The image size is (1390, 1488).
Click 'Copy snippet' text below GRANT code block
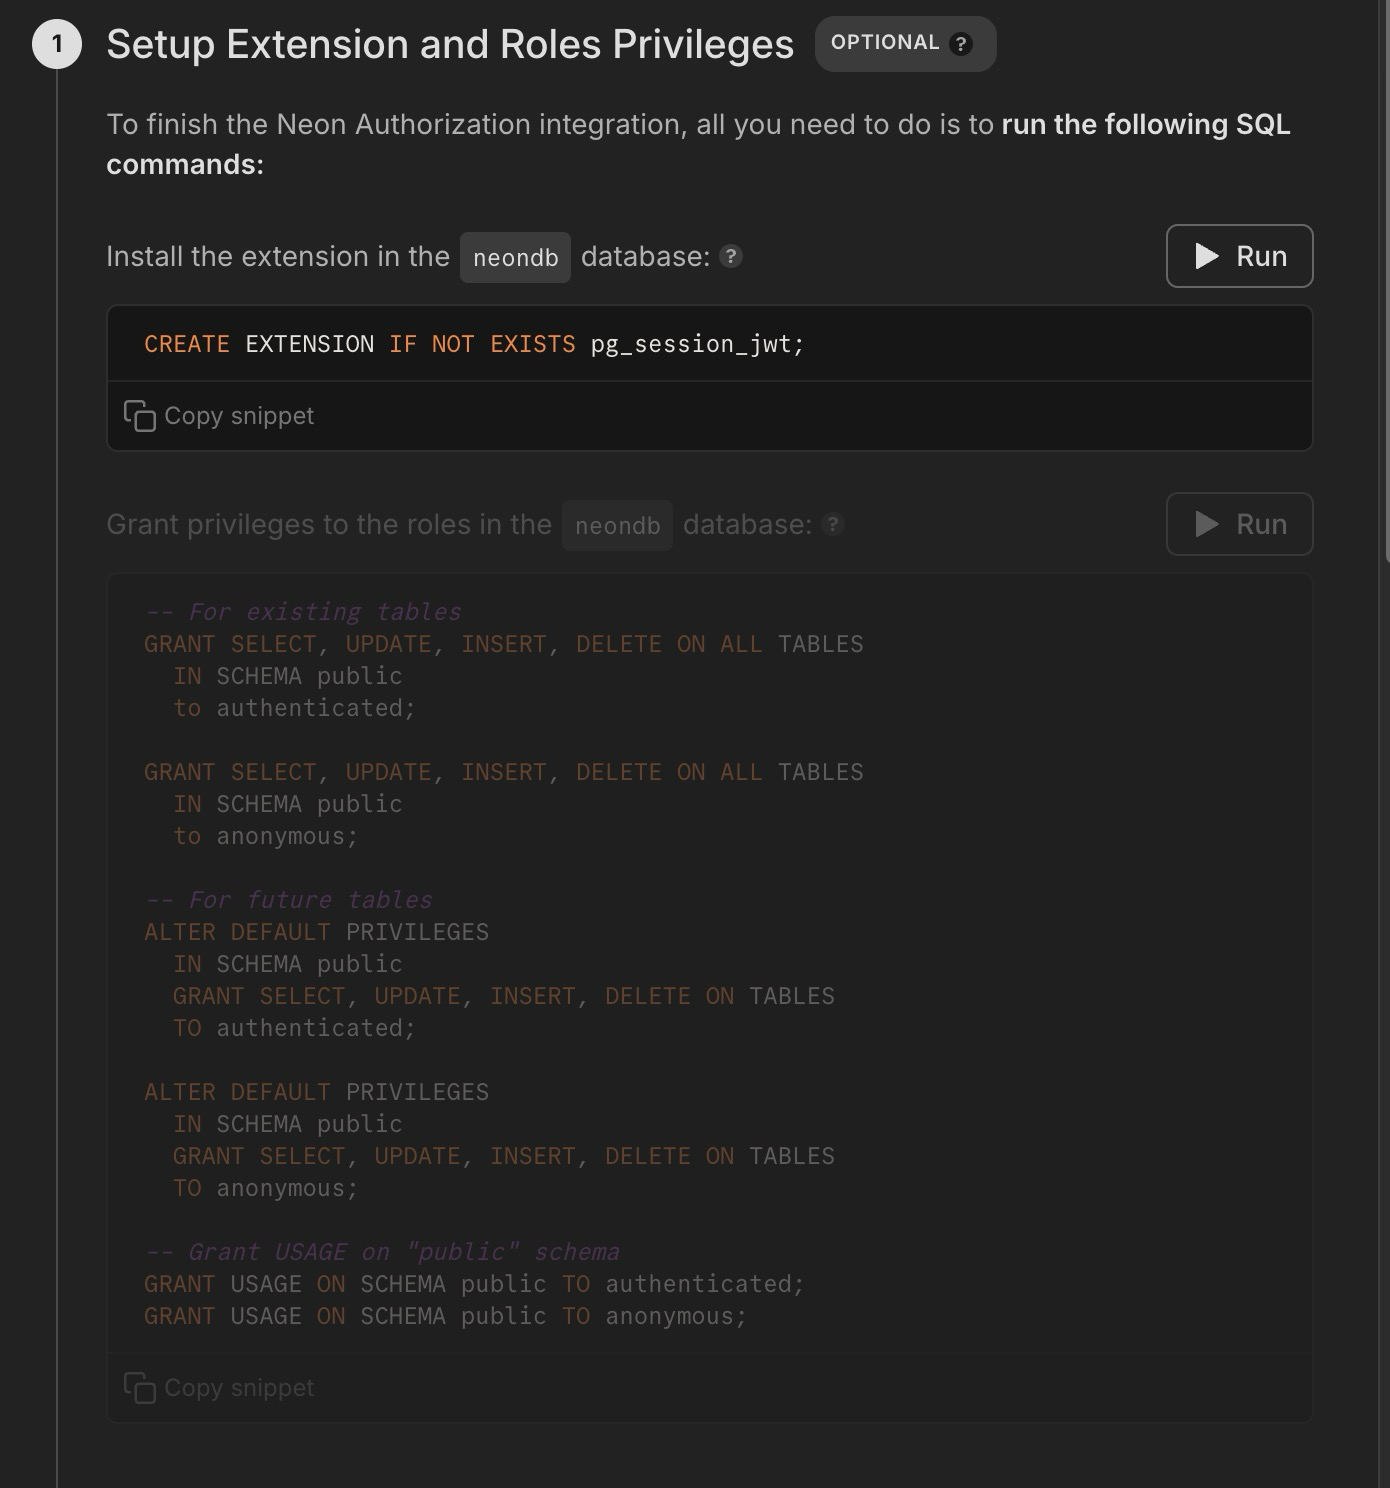(x=239, y=1388)
